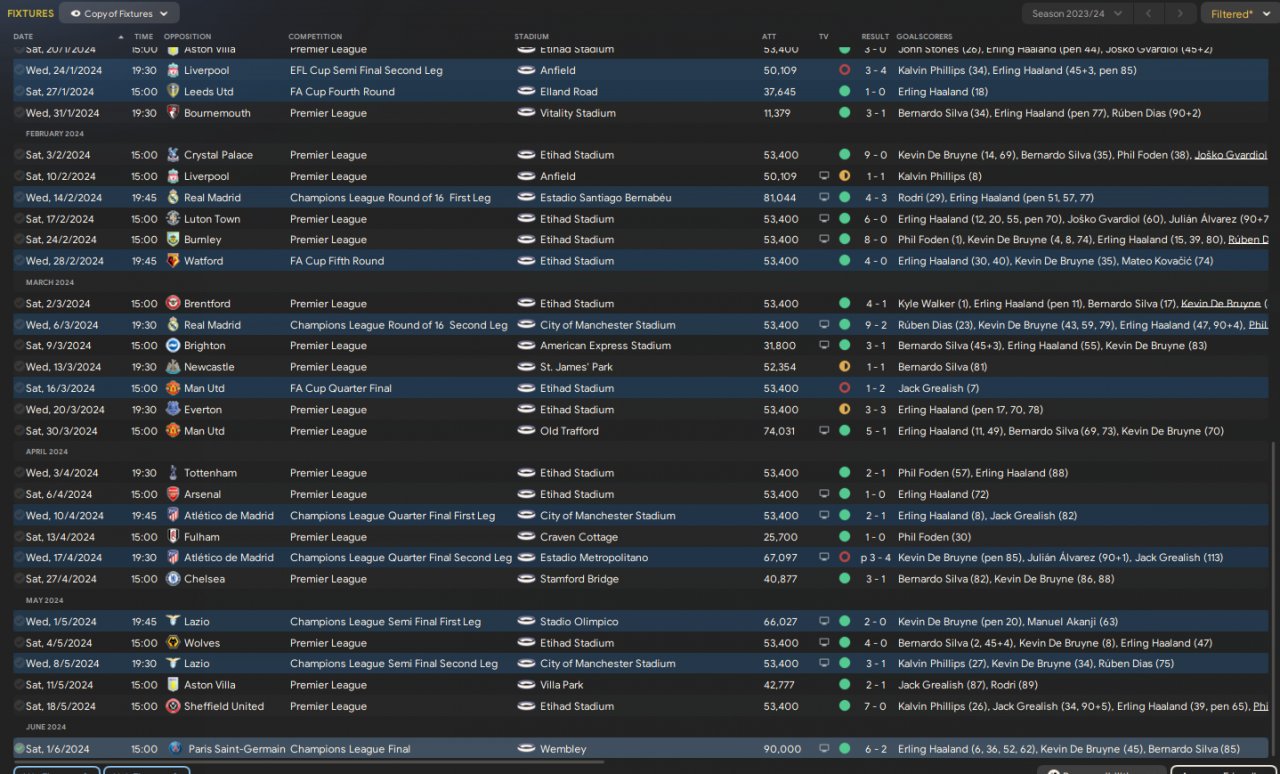This screenshot has width=1280, height=774.
Task: Go to the previous season arrow
Action: point(1149,14)
